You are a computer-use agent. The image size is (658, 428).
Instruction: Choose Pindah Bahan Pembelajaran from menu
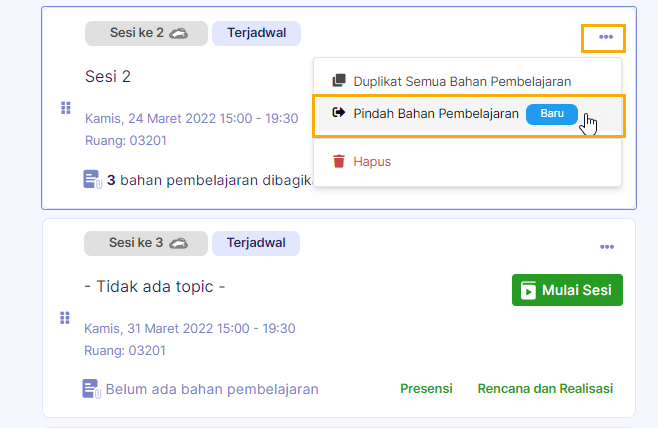click(x=436, y=114)
